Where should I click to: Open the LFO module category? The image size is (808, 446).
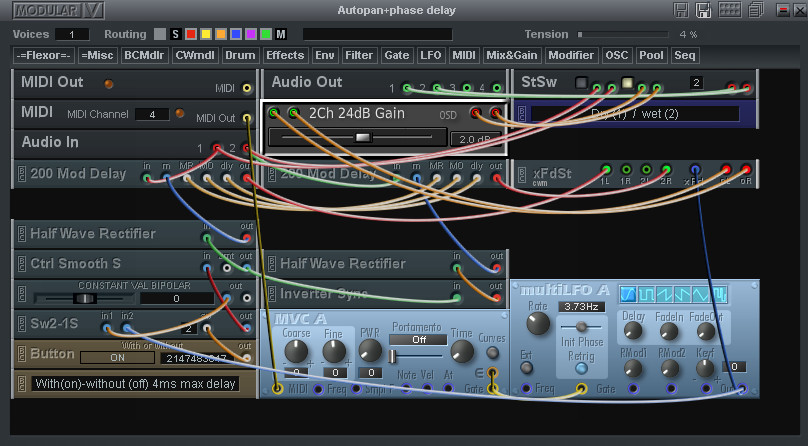click(430, 55)
